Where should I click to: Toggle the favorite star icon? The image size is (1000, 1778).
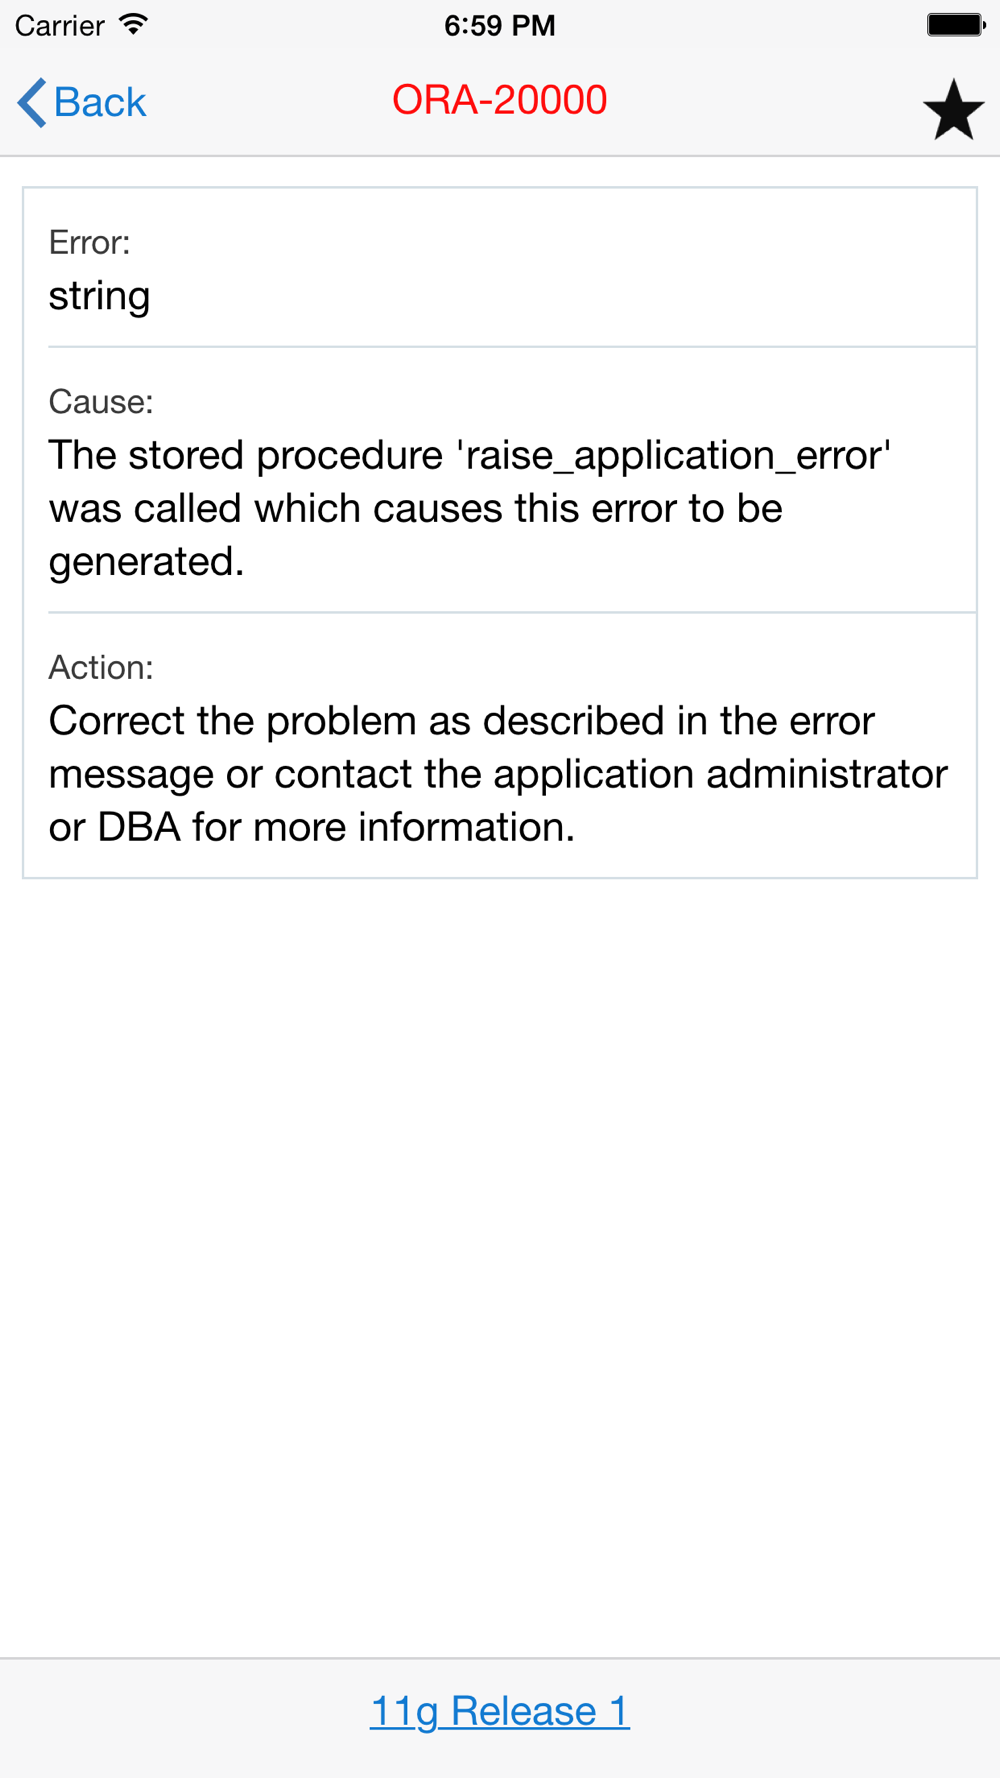coord(953,109)
